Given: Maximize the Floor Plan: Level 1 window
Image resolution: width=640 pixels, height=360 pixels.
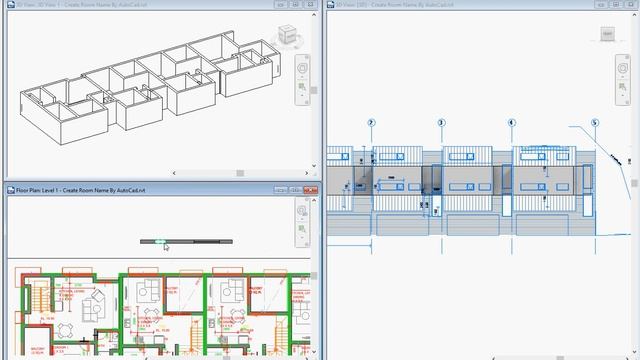Looking at the screenshot, I should tap(296, 190).
